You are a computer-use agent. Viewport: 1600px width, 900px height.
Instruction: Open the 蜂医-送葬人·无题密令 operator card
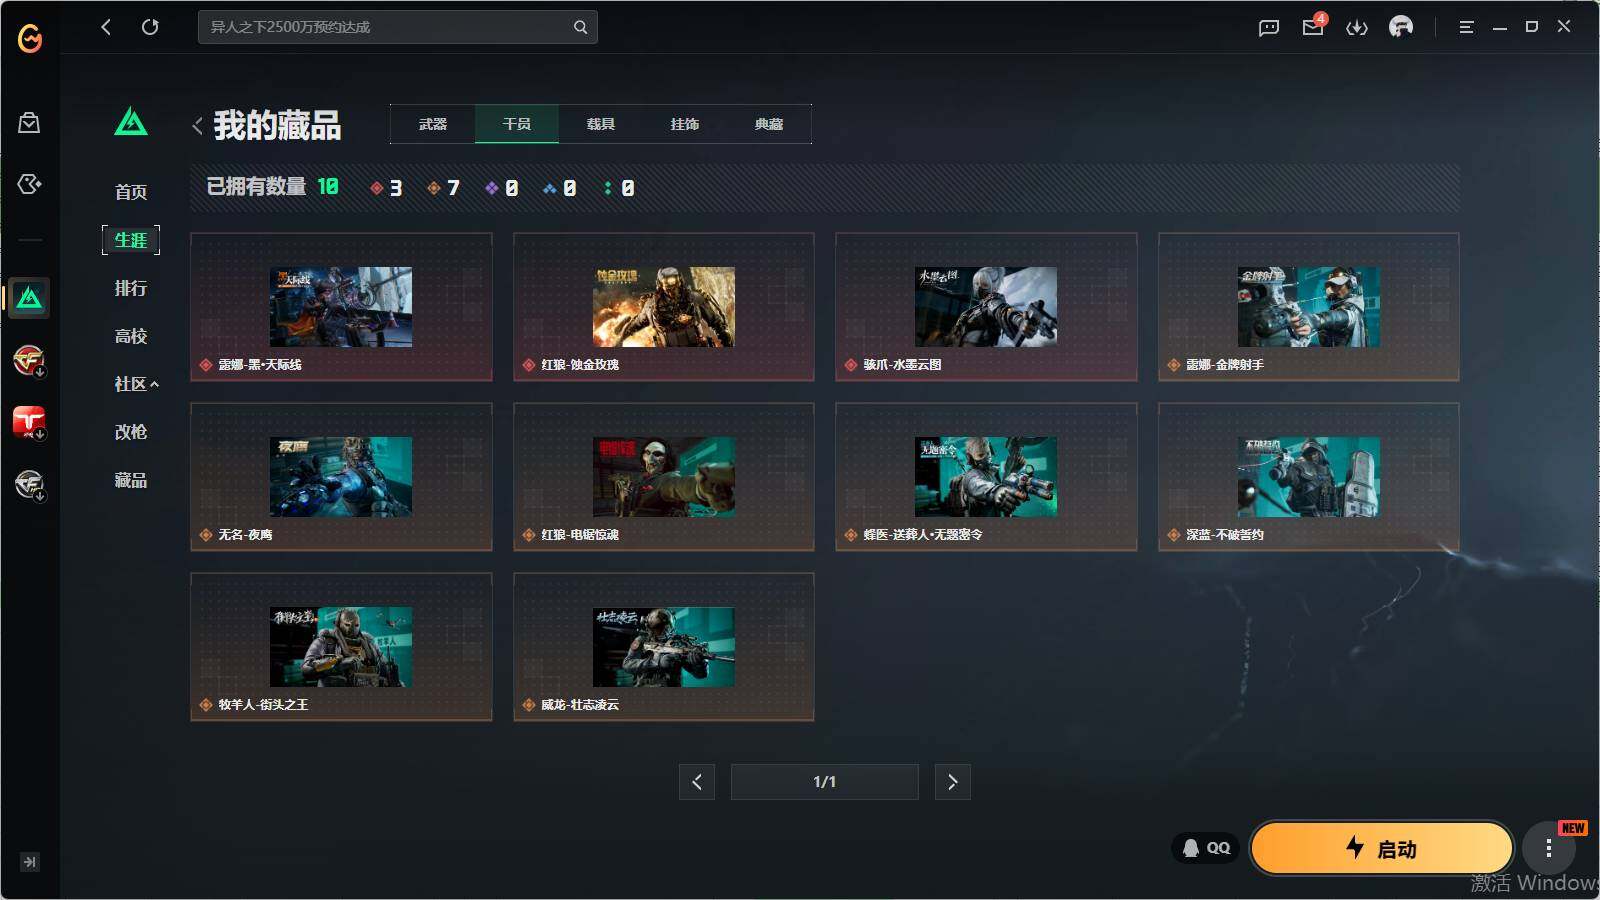(x=986, y=477)
